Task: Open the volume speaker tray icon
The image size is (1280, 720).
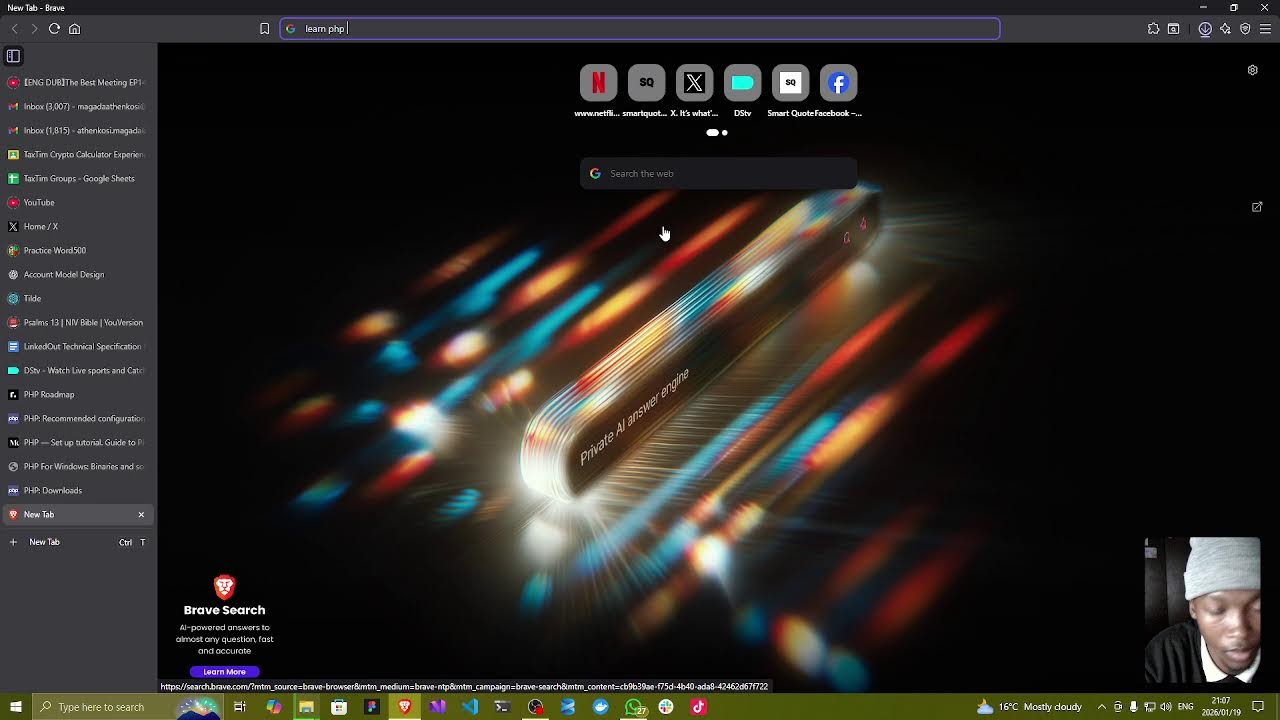Action: [1166, 707]
